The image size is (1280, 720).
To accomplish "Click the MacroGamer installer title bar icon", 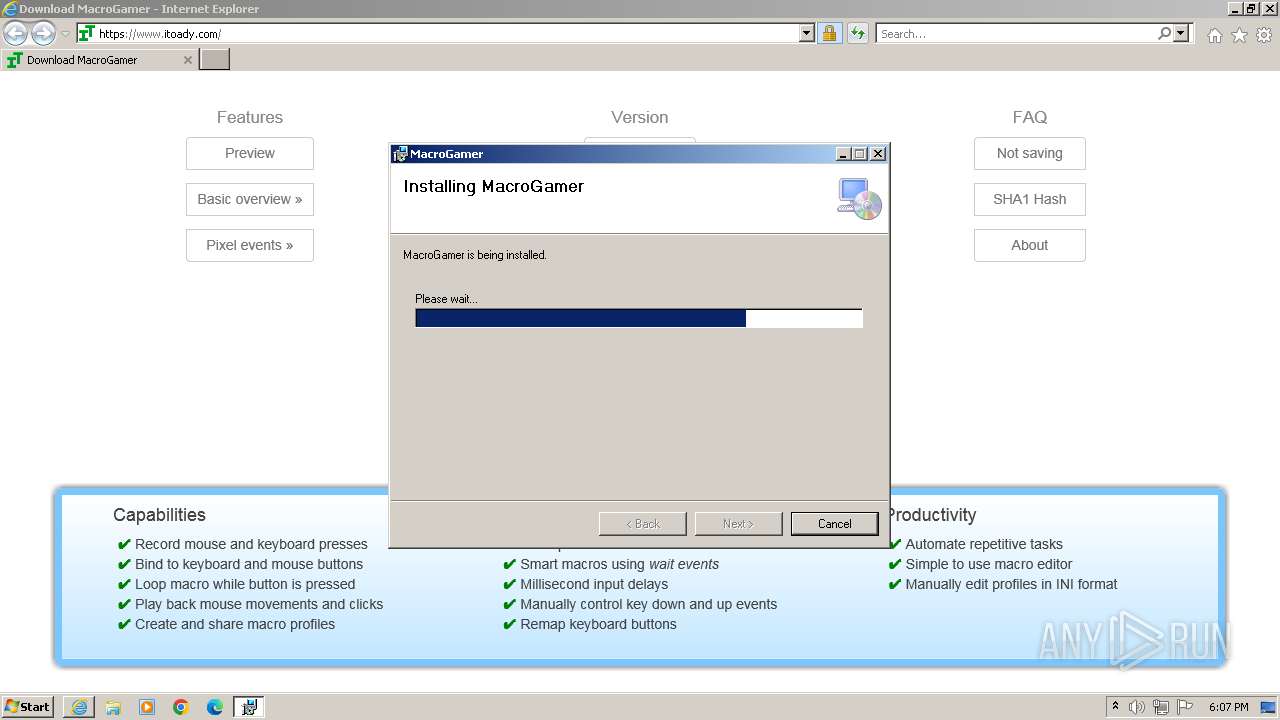I will click(400, 154).
